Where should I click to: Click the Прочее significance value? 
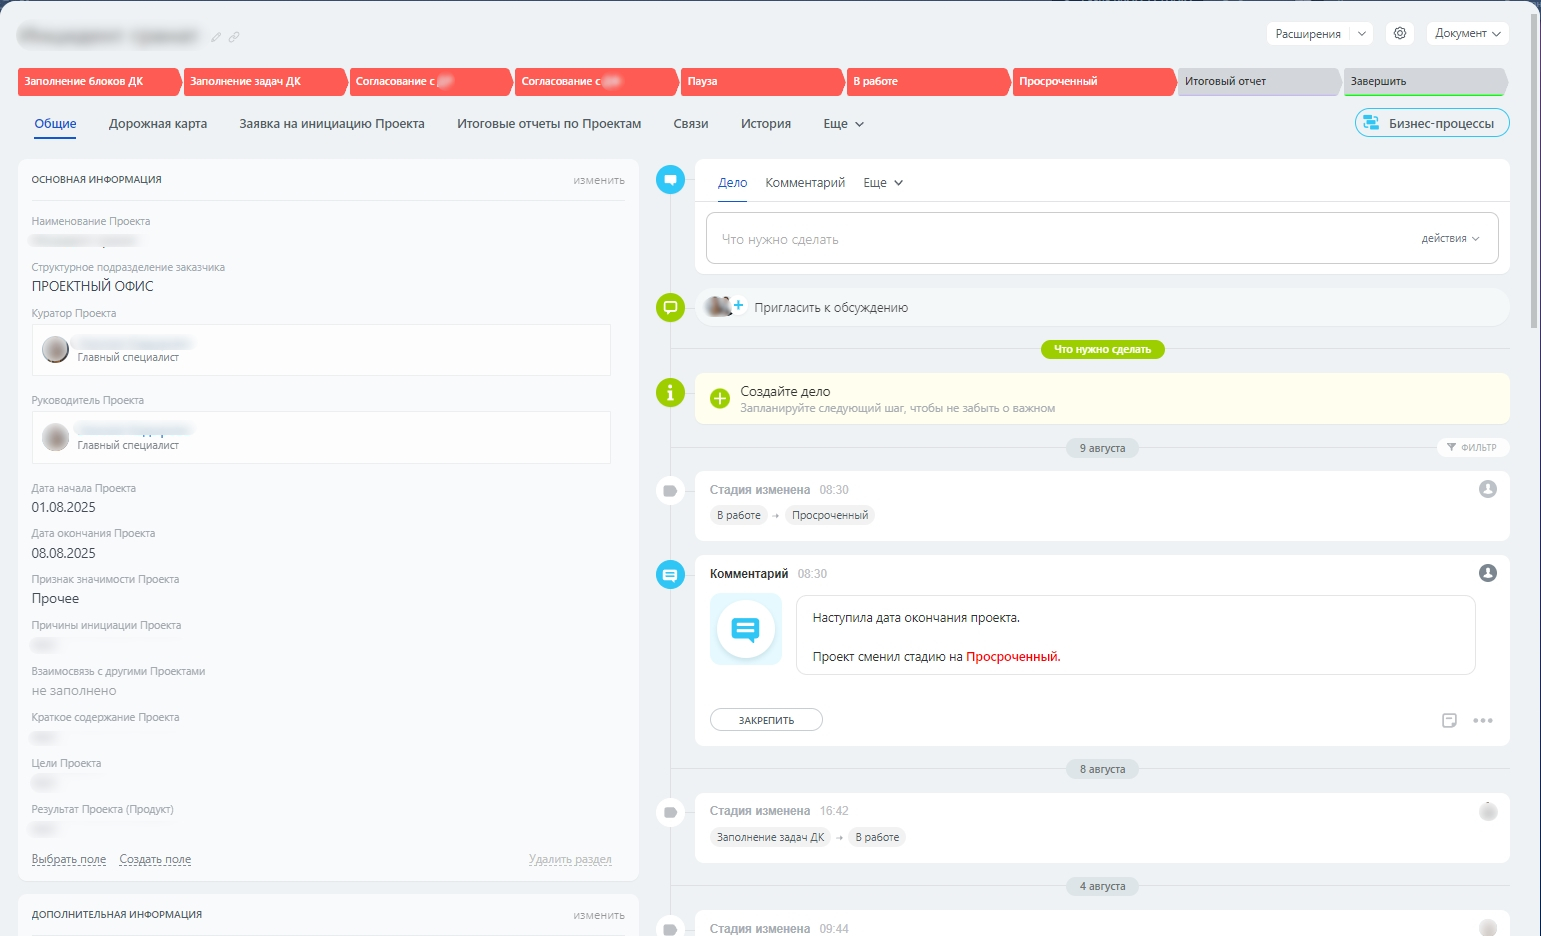click(55, 599)
